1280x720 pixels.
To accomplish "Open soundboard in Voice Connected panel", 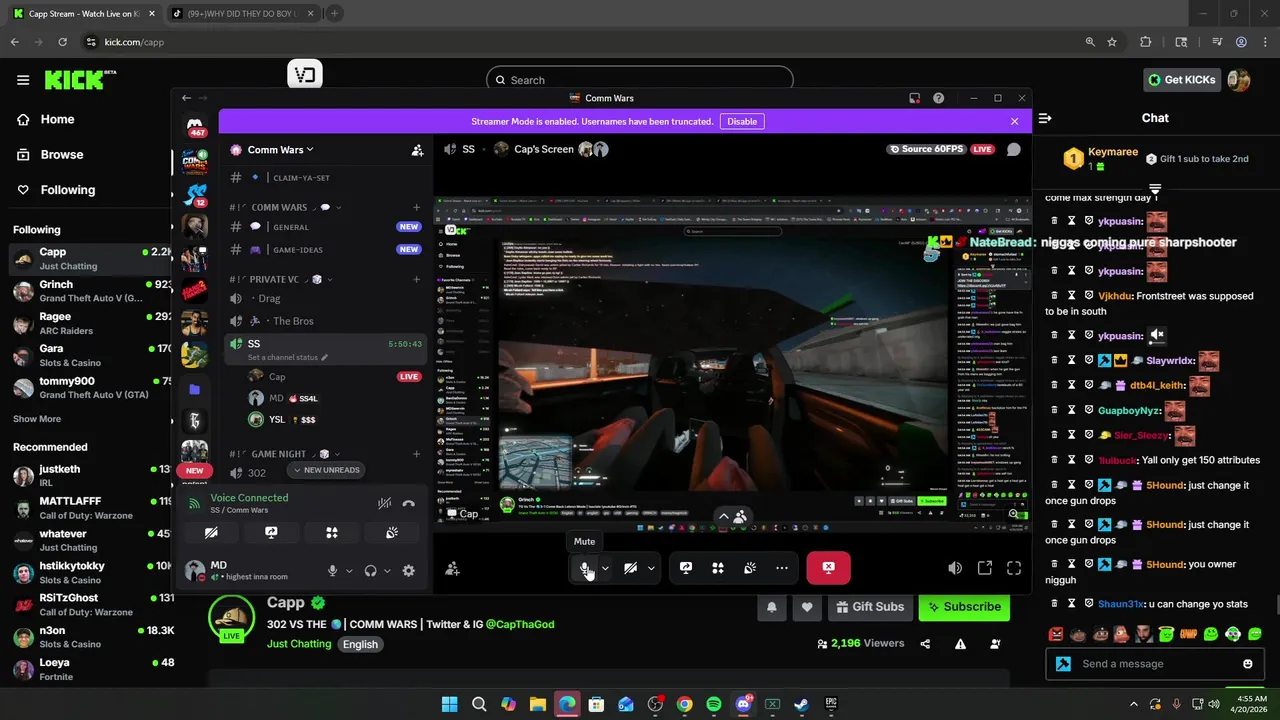I will click(392, 533).
